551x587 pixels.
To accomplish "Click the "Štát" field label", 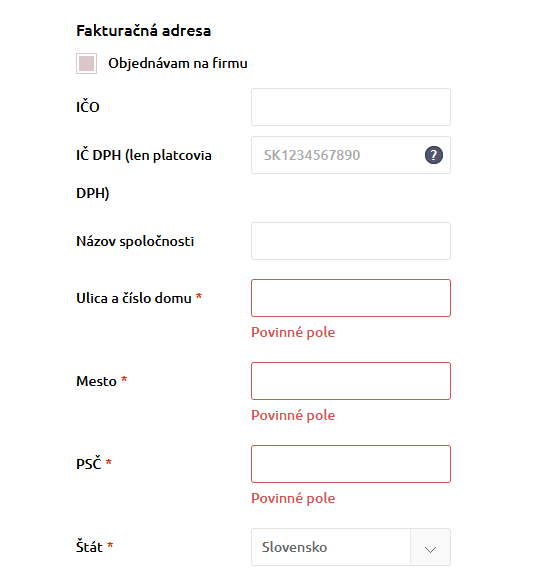I will [x=89, y=547].
